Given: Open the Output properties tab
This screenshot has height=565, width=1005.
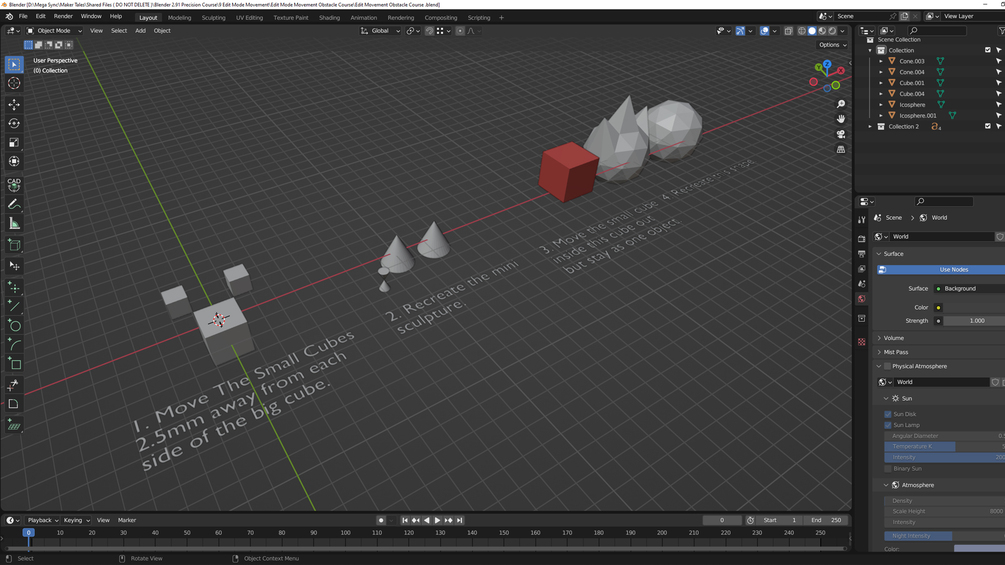Looking at the screenshot, I should [861, 254].
